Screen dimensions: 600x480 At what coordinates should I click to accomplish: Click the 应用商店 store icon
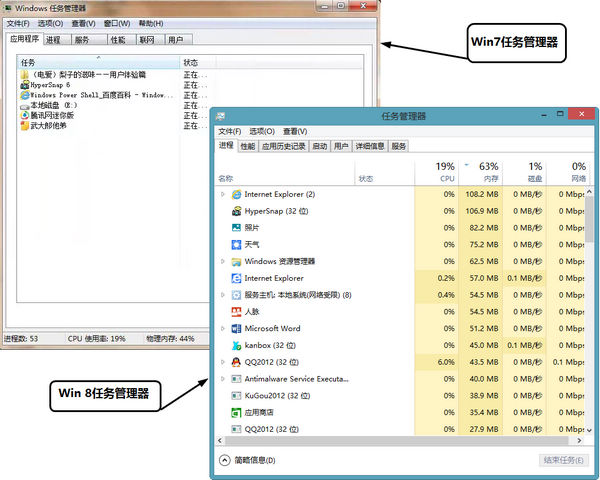pos(236,412)
